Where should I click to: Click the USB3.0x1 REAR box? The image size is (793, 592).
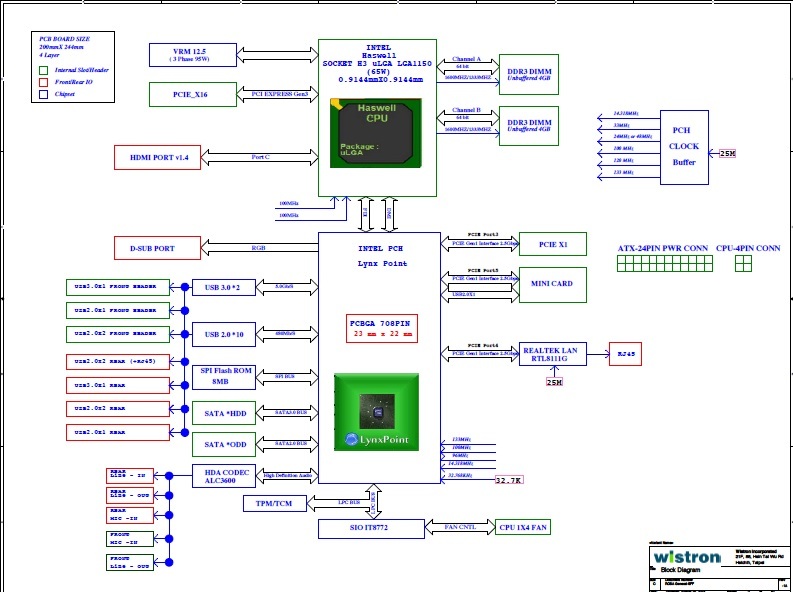(x=118, y=385)
